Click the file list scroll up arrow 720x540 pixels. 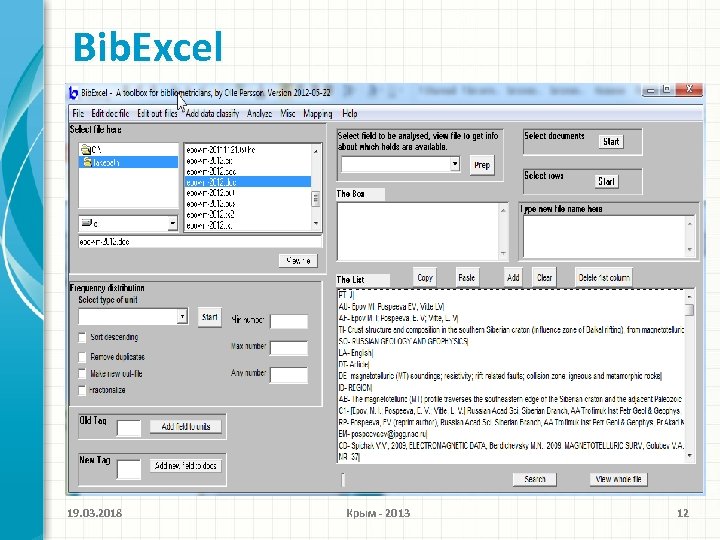click(316, 151)
